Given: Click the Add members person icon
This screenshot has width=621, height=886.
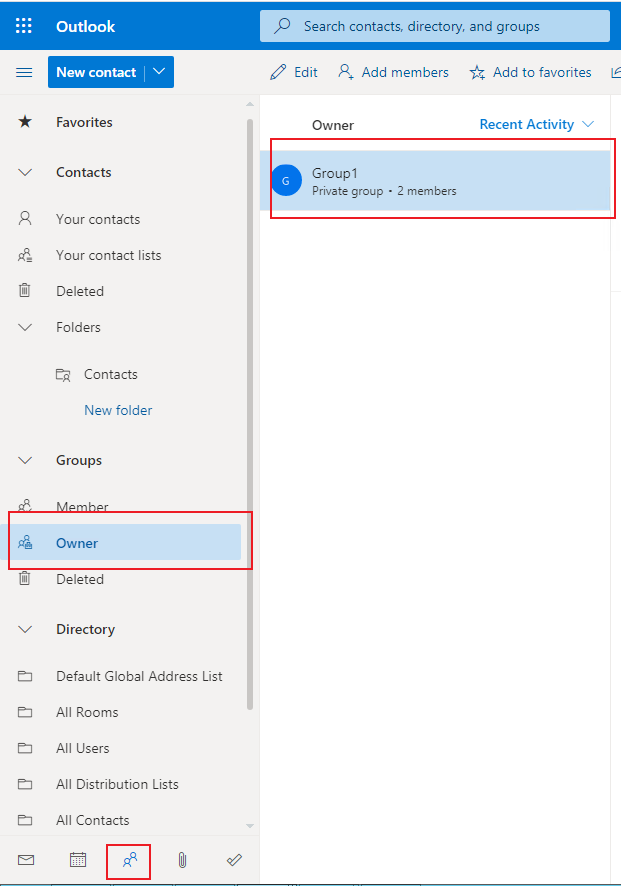Looking at the screenshot, I should [x=346, y=72].
